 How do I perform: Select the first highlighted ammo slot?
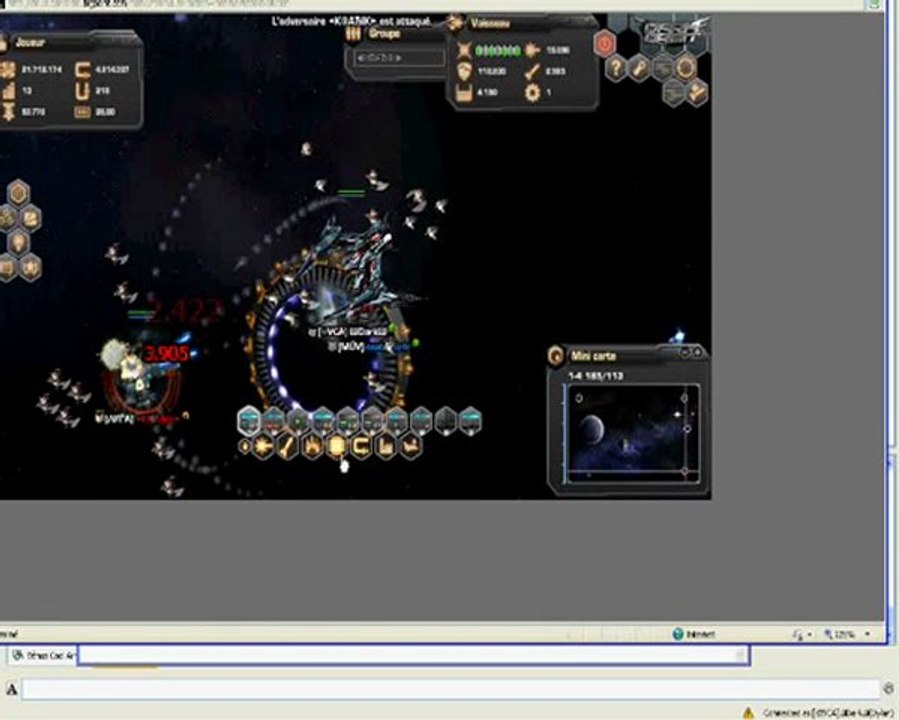(x=249, y=421)
